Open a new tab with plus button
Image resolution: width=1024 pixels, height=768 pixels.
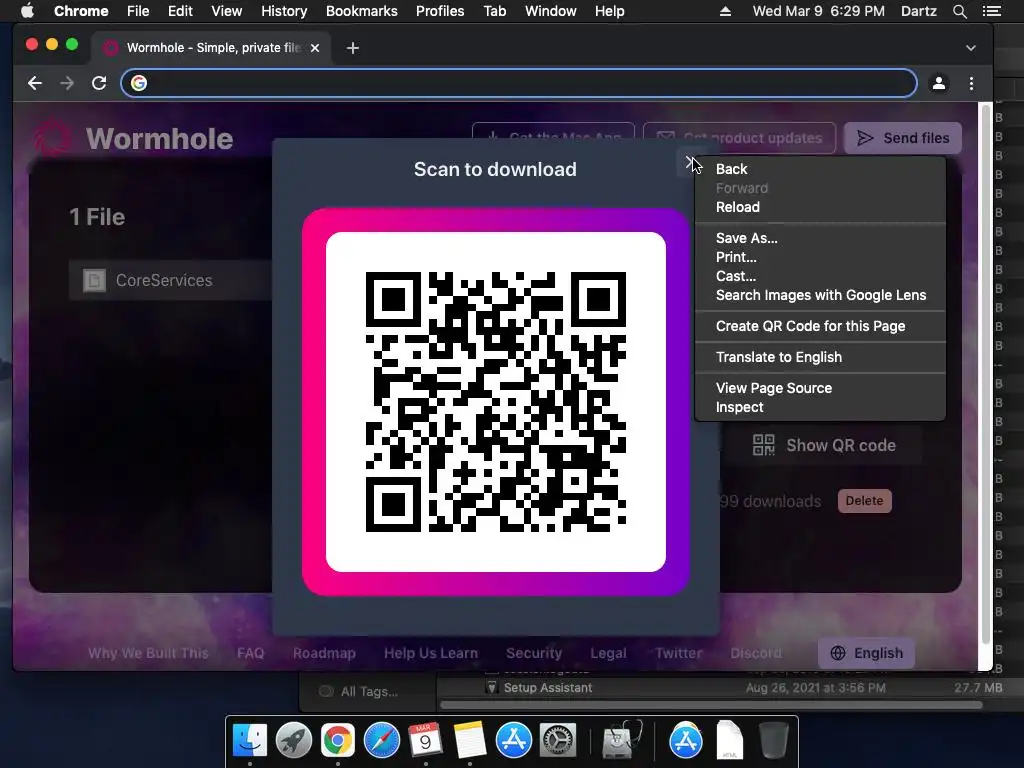click(x=353, y=48)
